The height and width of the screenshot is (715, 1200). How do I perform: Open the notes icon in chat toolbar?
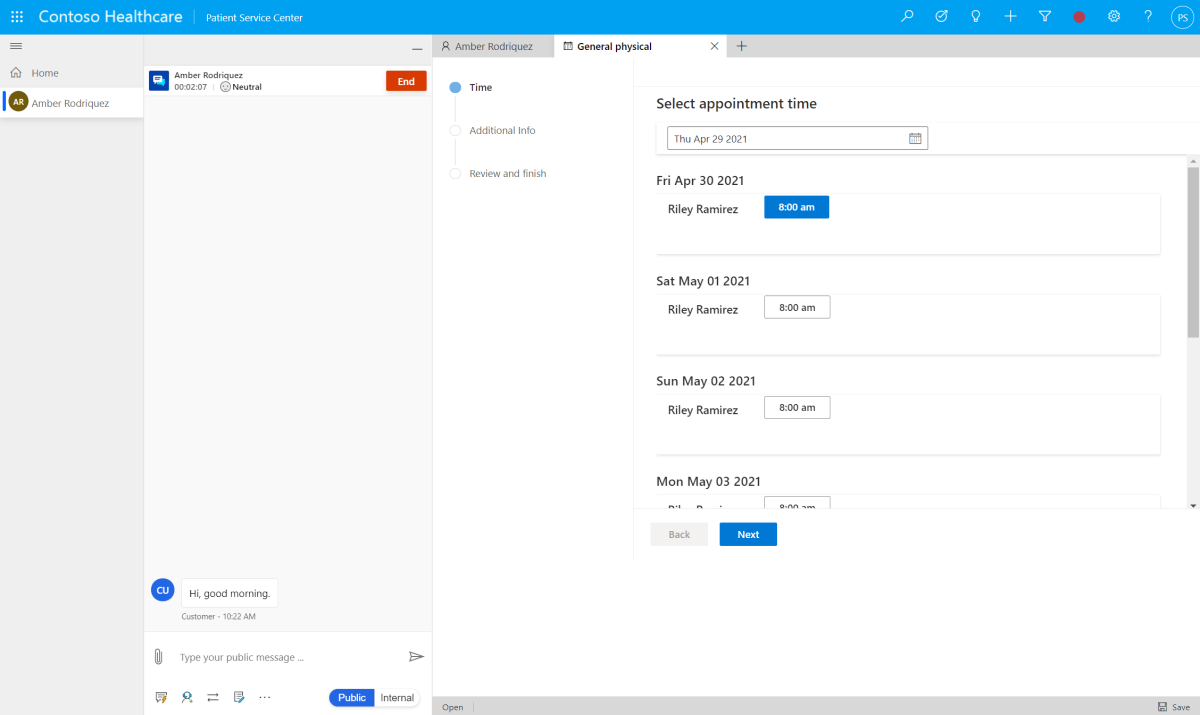tap(239, 697)
